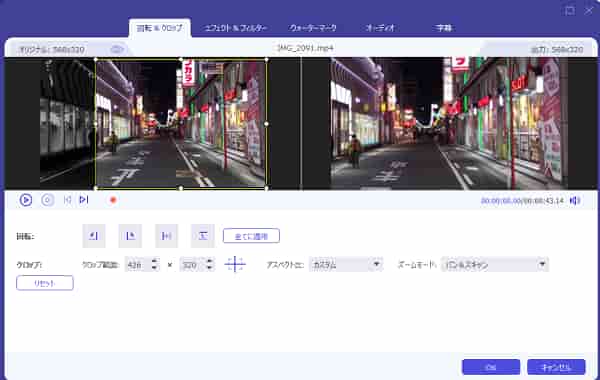The image size is (600, 380).
Task: Flip the video vertically
Action: [203, 236]
